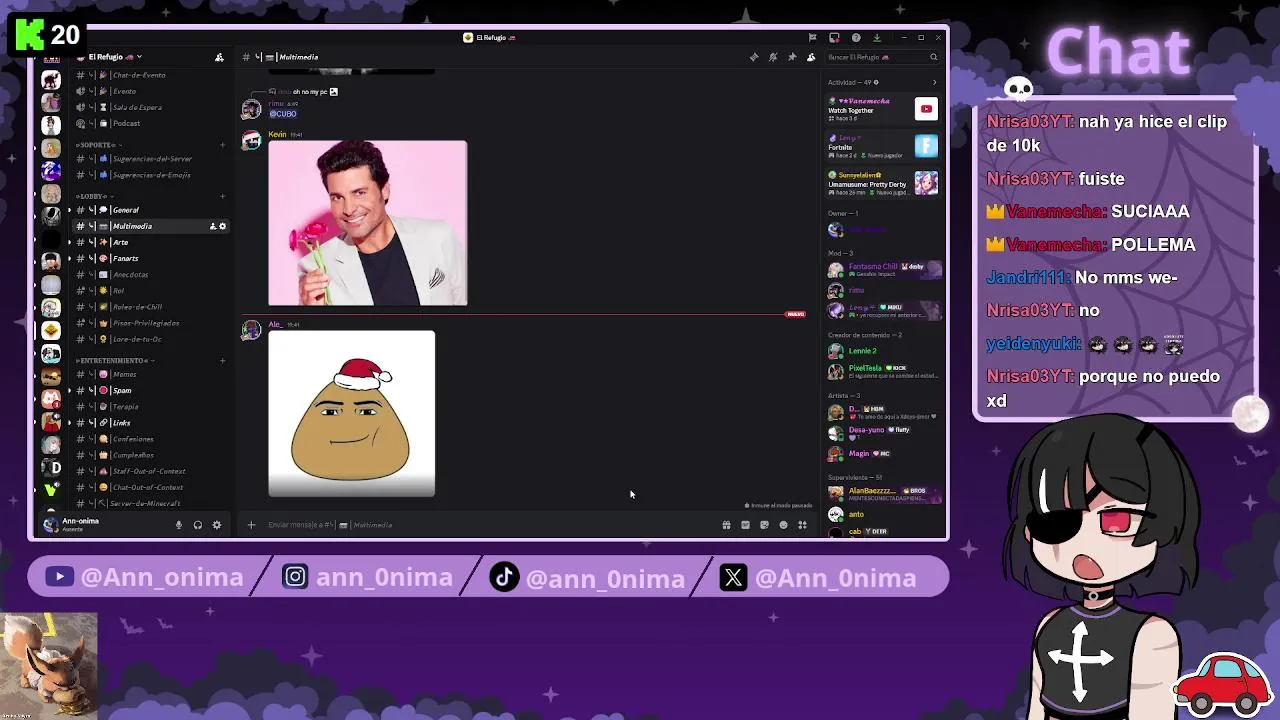
Task: Open the gift icon in message bar
Action: 726,525
